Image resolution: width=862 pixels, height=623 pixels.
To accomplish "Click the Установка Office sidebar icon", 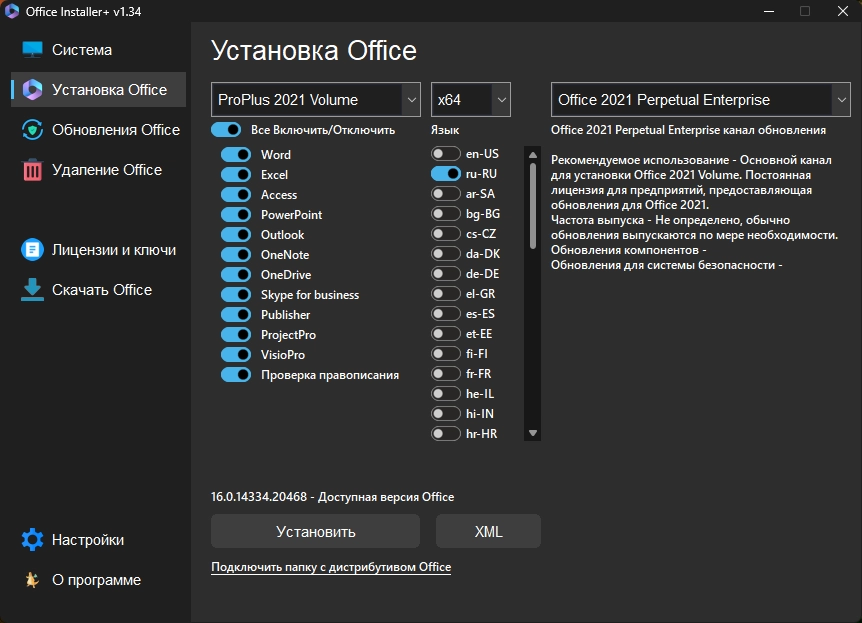I will [x=33, y=90].
